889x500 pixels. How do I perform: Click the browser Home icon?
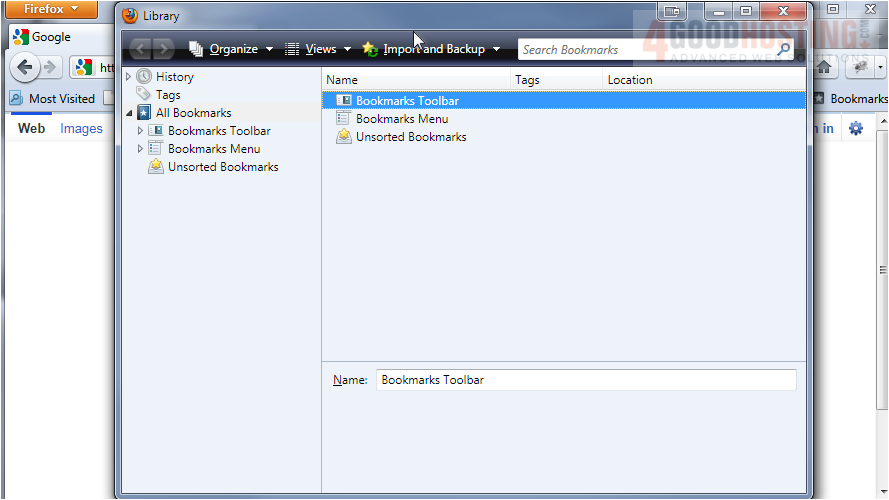pos(825,67)
